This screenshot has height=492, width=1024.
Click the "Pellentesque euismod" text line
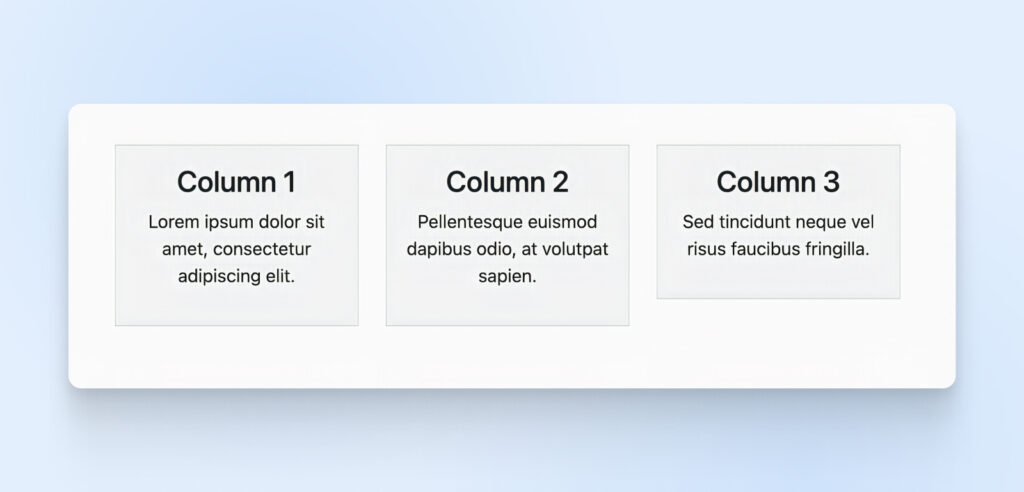507,222
